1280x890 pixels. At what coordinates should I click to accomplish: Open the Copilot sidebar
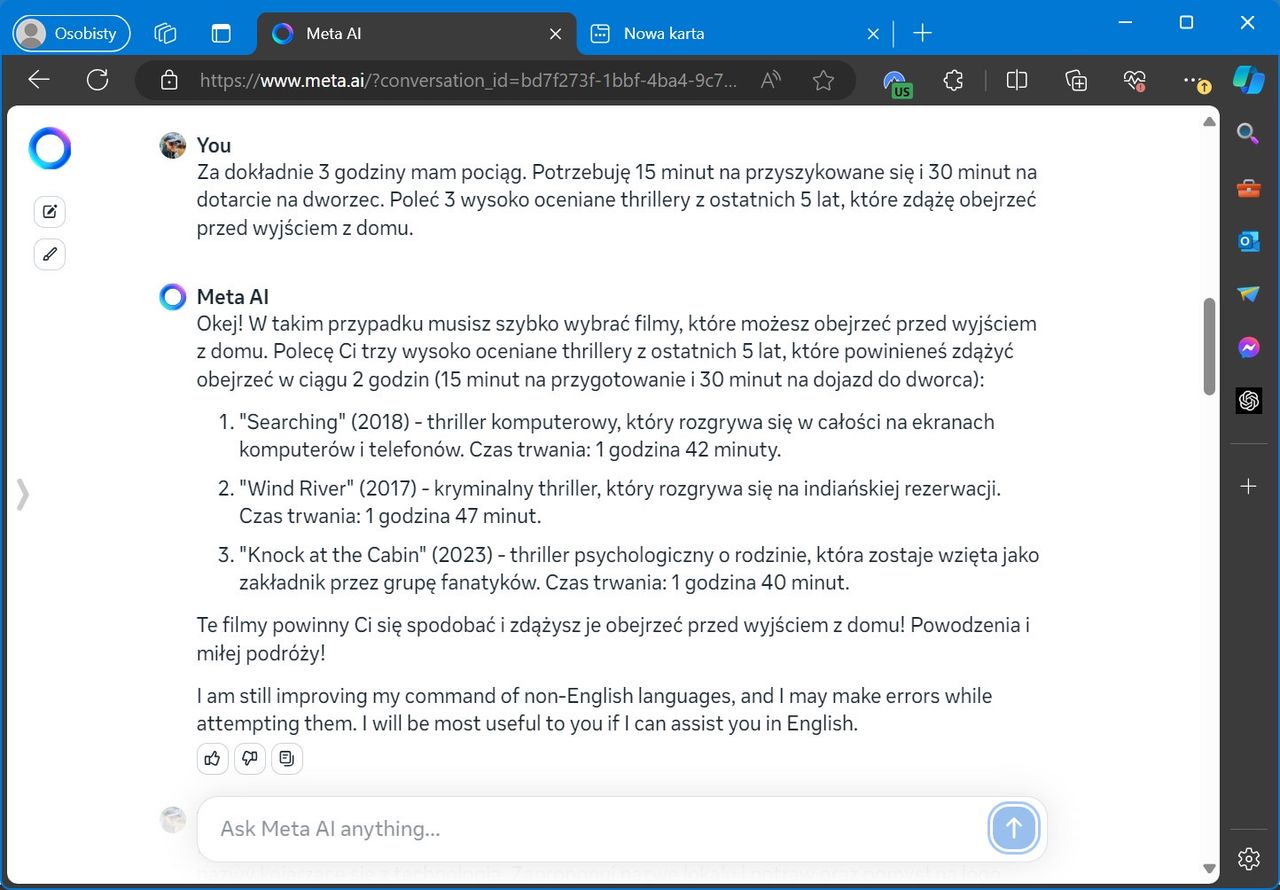pos(1248,80)
